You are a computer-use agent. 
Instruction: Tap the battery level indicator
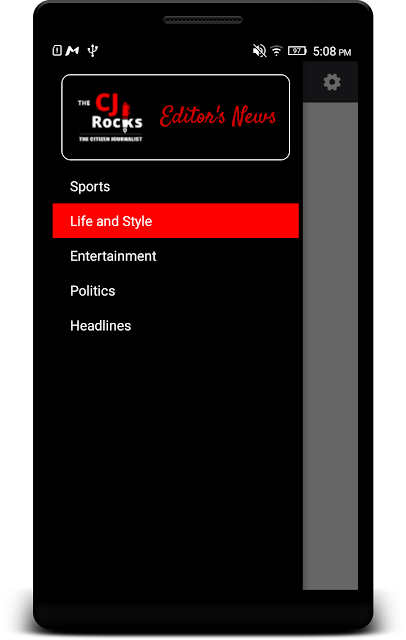[297, 51]
